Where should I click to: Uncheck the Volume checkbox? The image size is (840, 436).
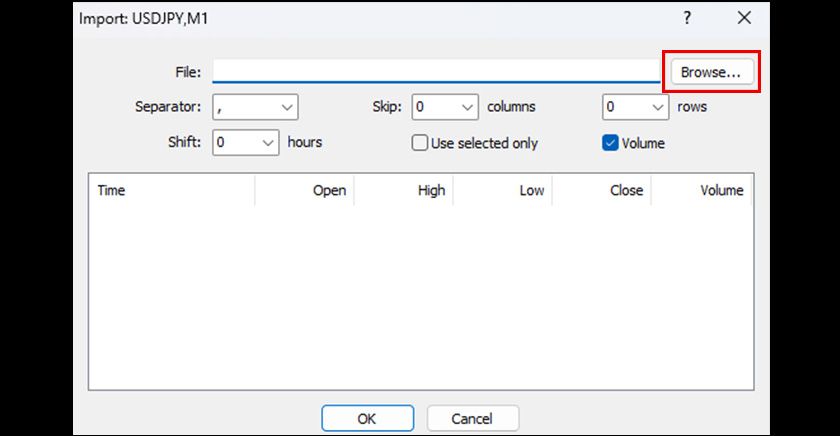[610, 143]
